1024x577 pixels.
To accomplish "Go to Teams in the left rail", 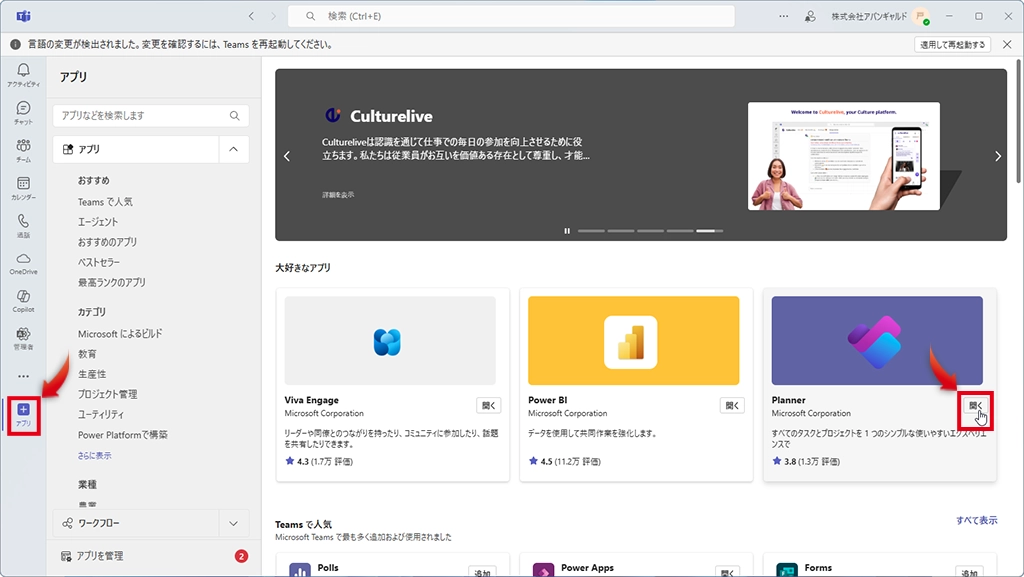I will tap(23, 150).
